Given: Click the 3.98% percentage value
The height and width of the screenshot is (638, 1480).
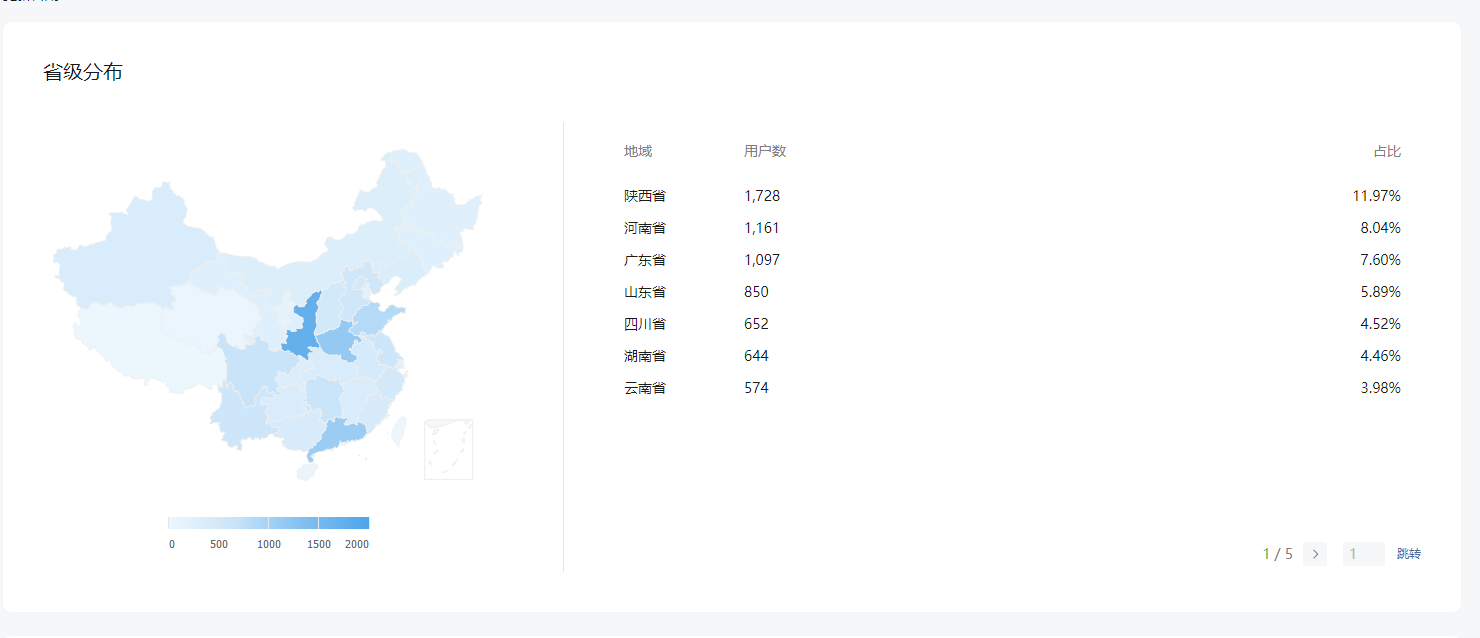Looking at the screenshot, I should click(1381, 388).
